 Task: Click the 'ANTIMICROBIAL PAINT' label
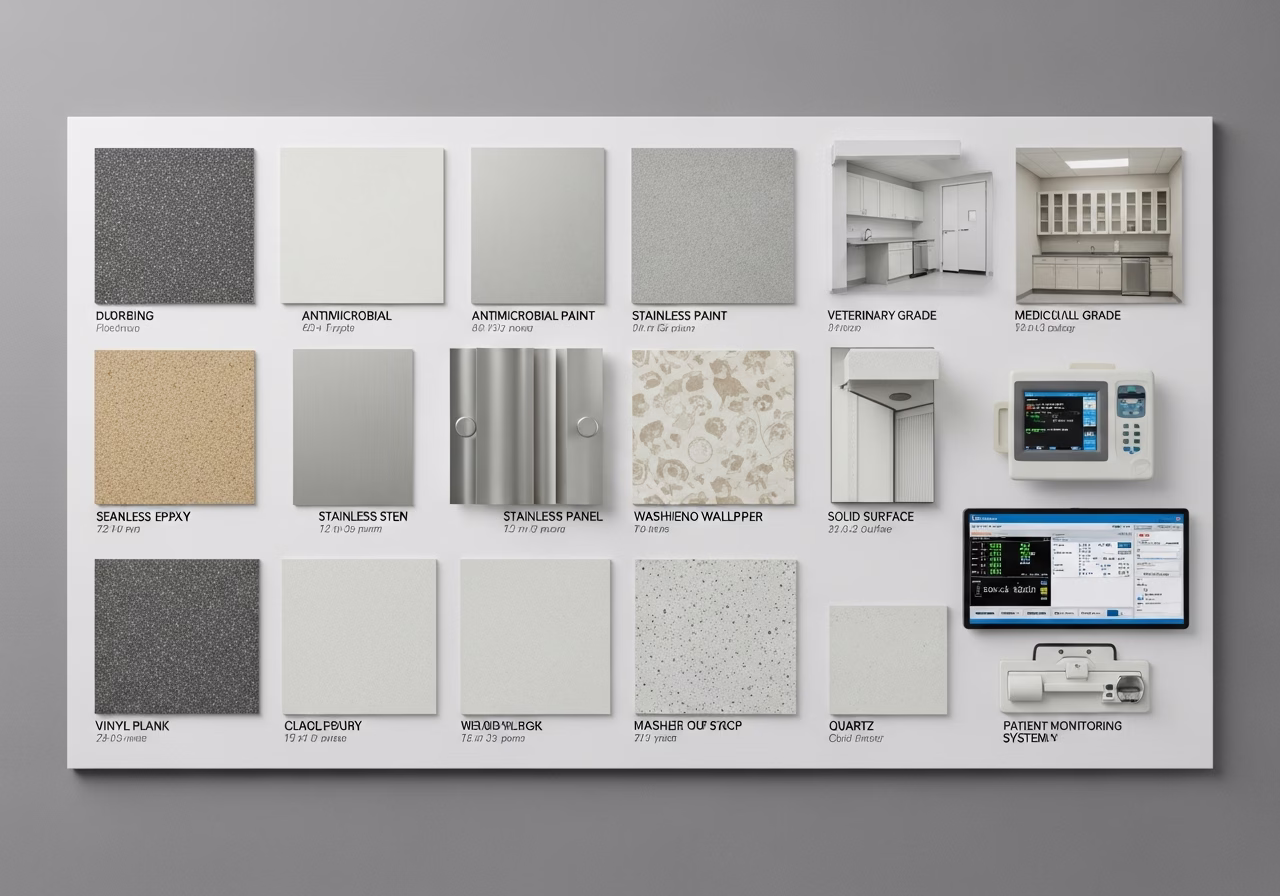coord(533,315)
